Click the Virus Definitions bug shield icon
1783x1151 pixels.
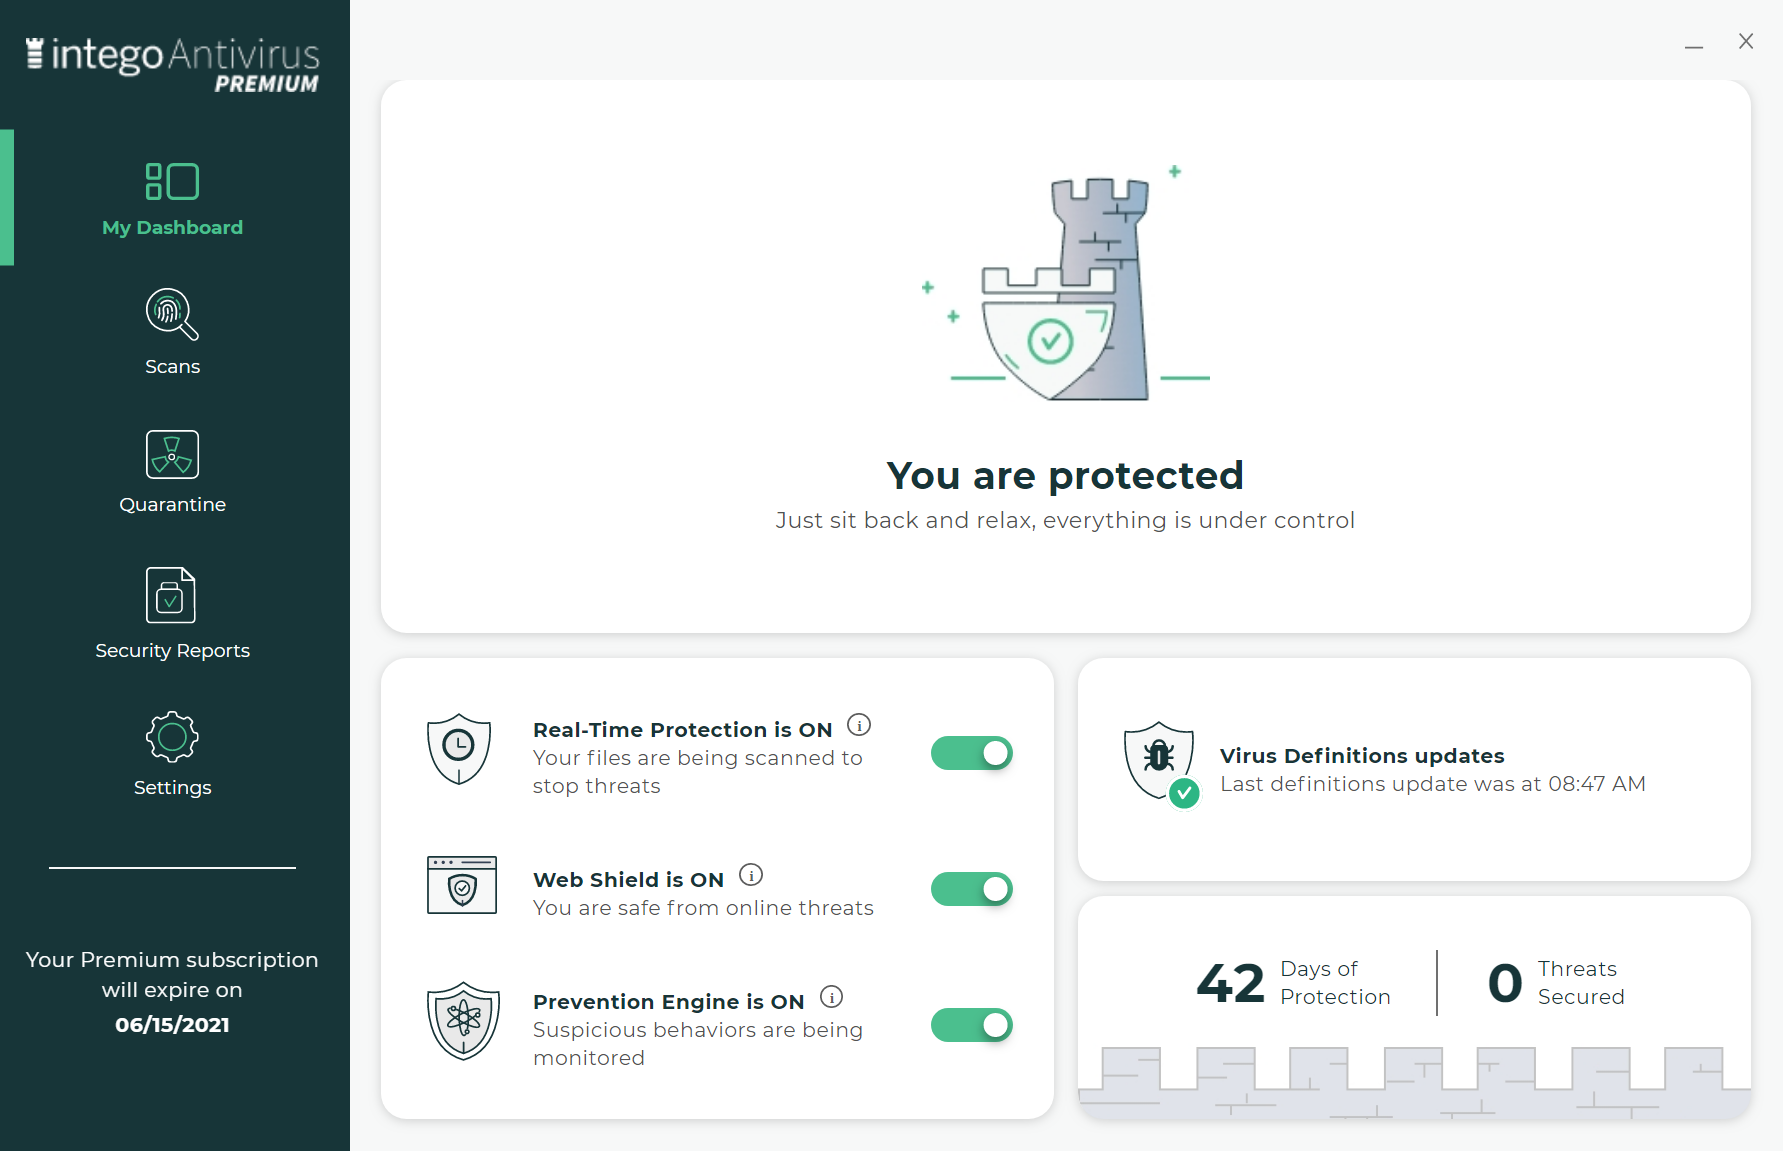click(x=1160, y=762)
